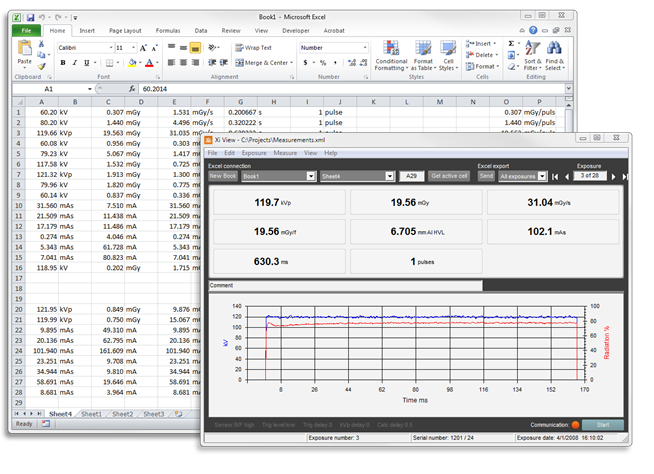
Task: Open the font size 11 dropdown
Action: (133, 48)
